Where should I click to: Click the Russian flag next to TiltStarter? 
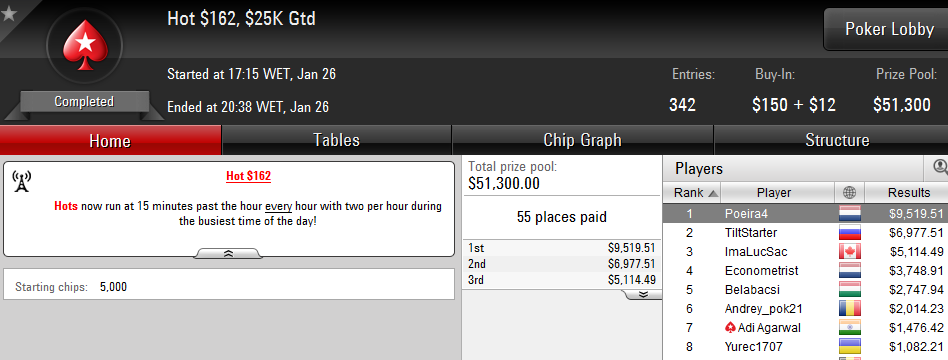pyautogui.click(x=849, y=233)
